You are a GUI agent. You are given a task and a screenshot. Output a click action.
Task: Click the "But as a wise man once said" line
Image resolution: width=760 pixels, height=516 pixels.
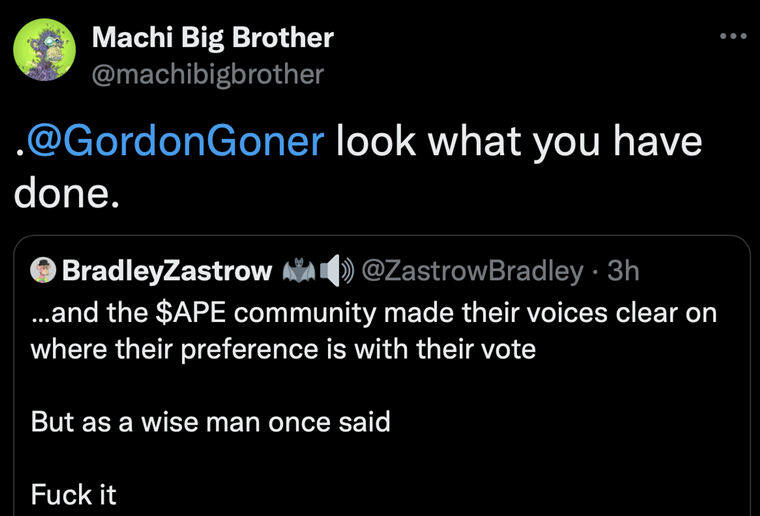(210, 422)
